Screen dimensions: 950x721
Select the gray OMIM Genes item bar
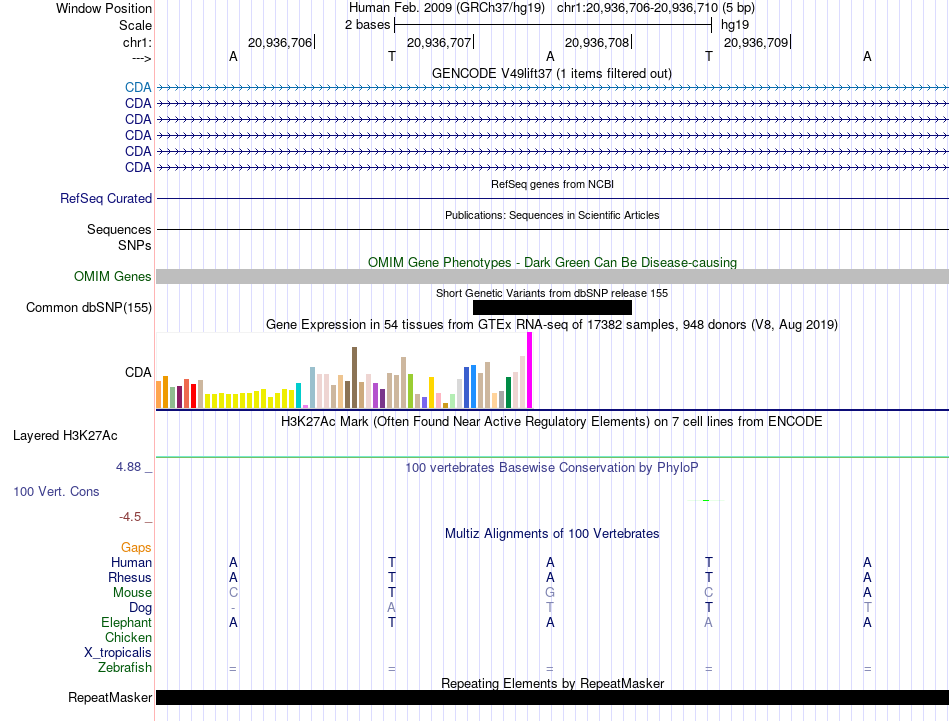coord(552,276)
